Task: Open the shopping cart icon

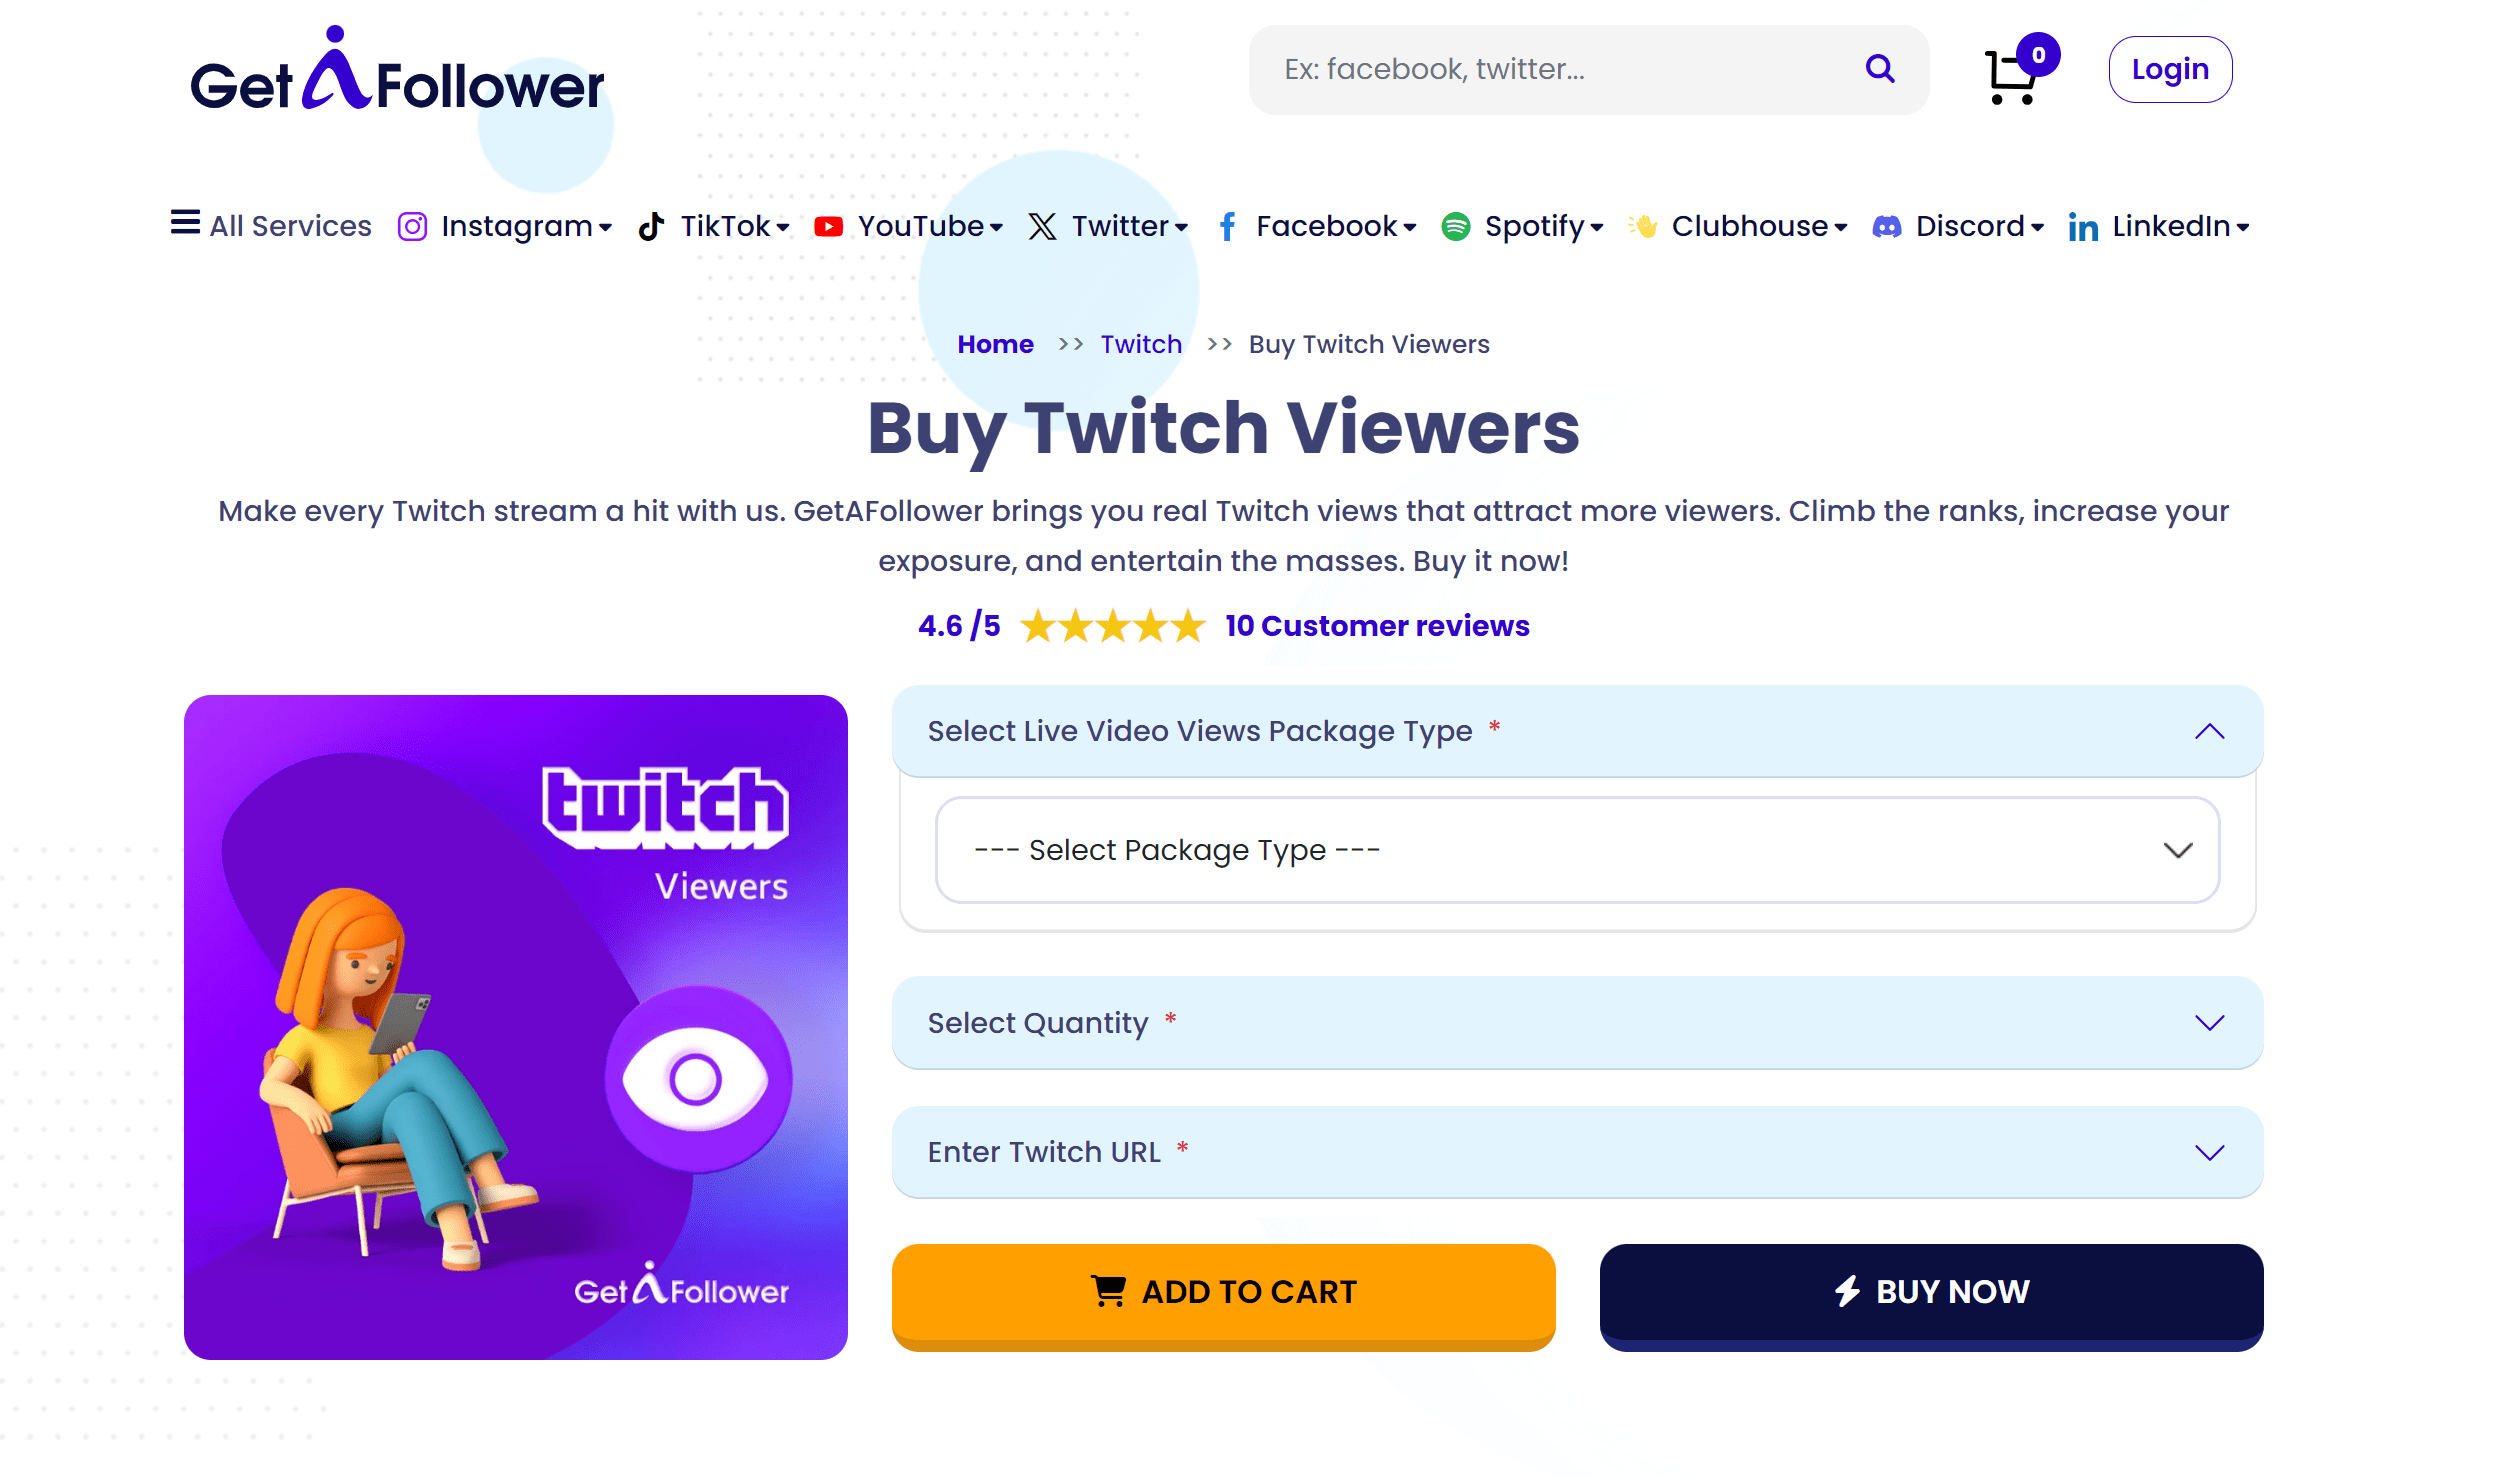Action: click(x=2012, y=76)
